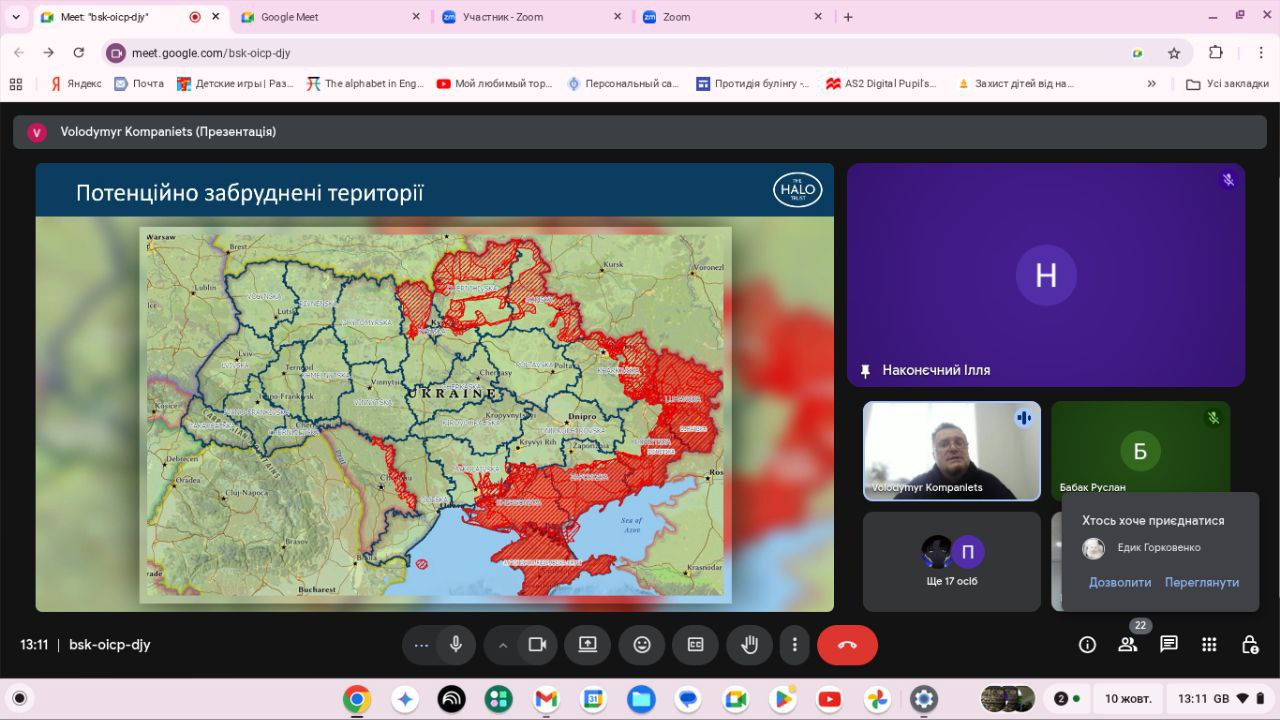Viewport: 1280px width, 720px height.
Task: Open the emoji reactions picker
Action: (642, 645)
